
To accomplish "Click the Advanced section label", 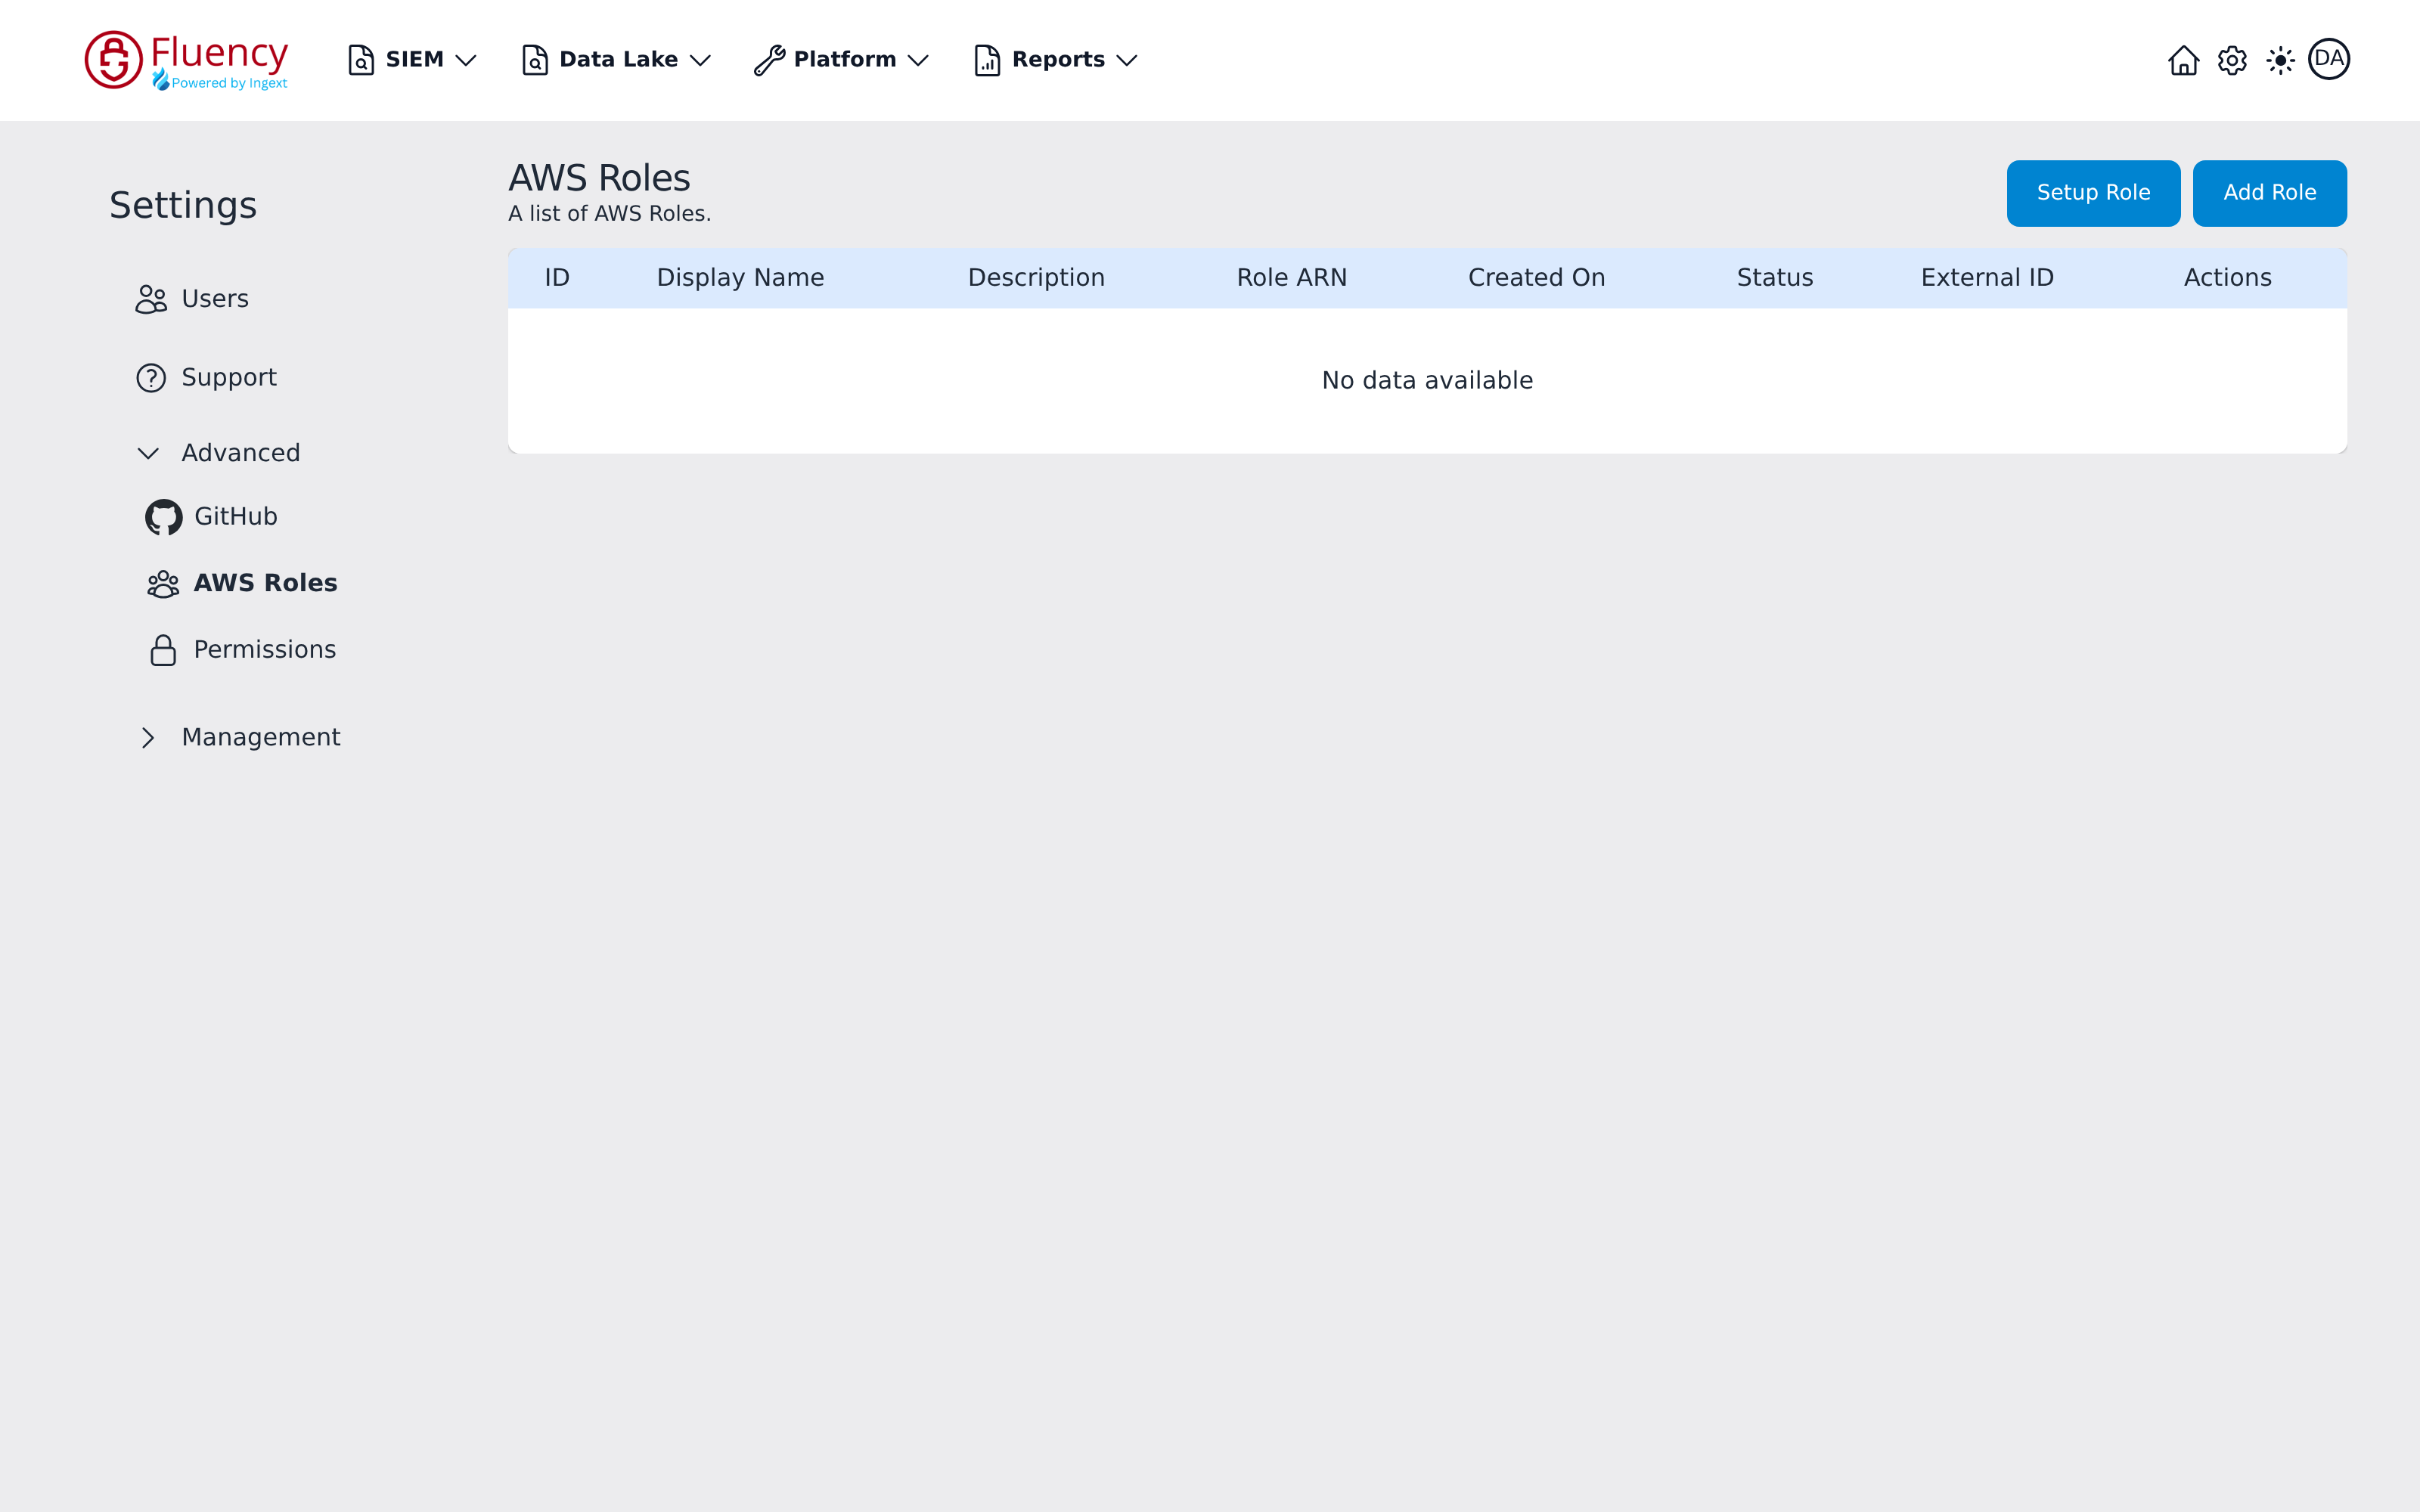I will (240, 454).
